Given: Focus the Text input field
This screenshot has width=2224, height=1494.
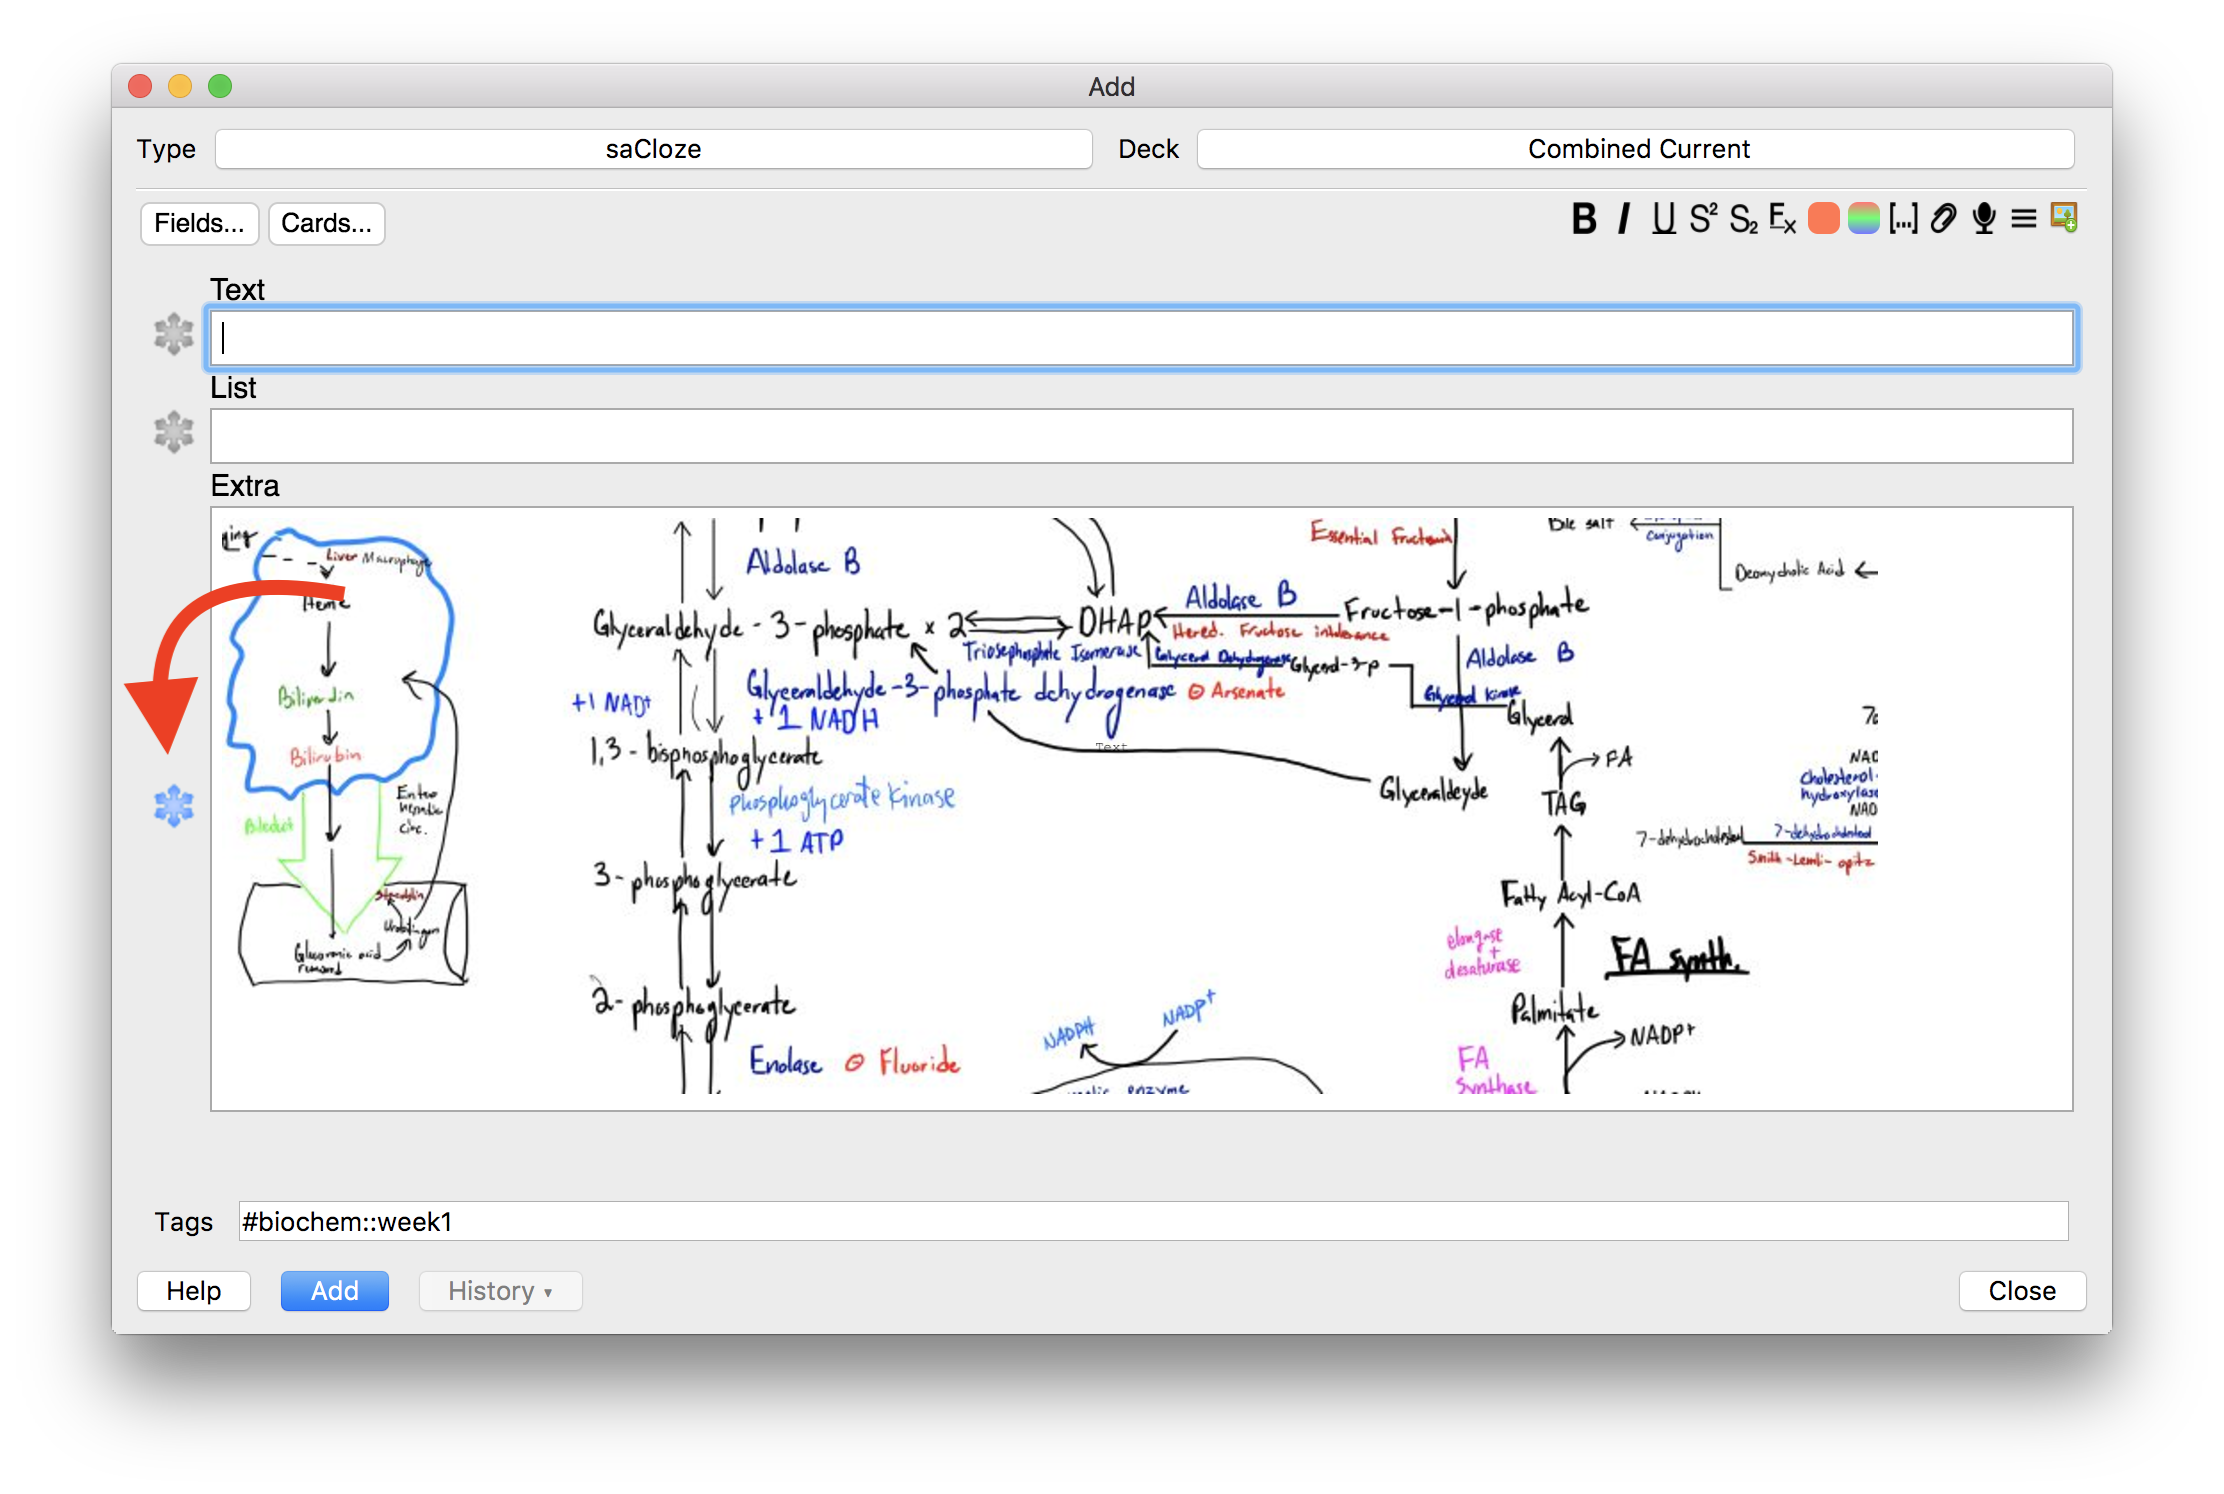Looking at the screenshot, I should (1142, 338).
